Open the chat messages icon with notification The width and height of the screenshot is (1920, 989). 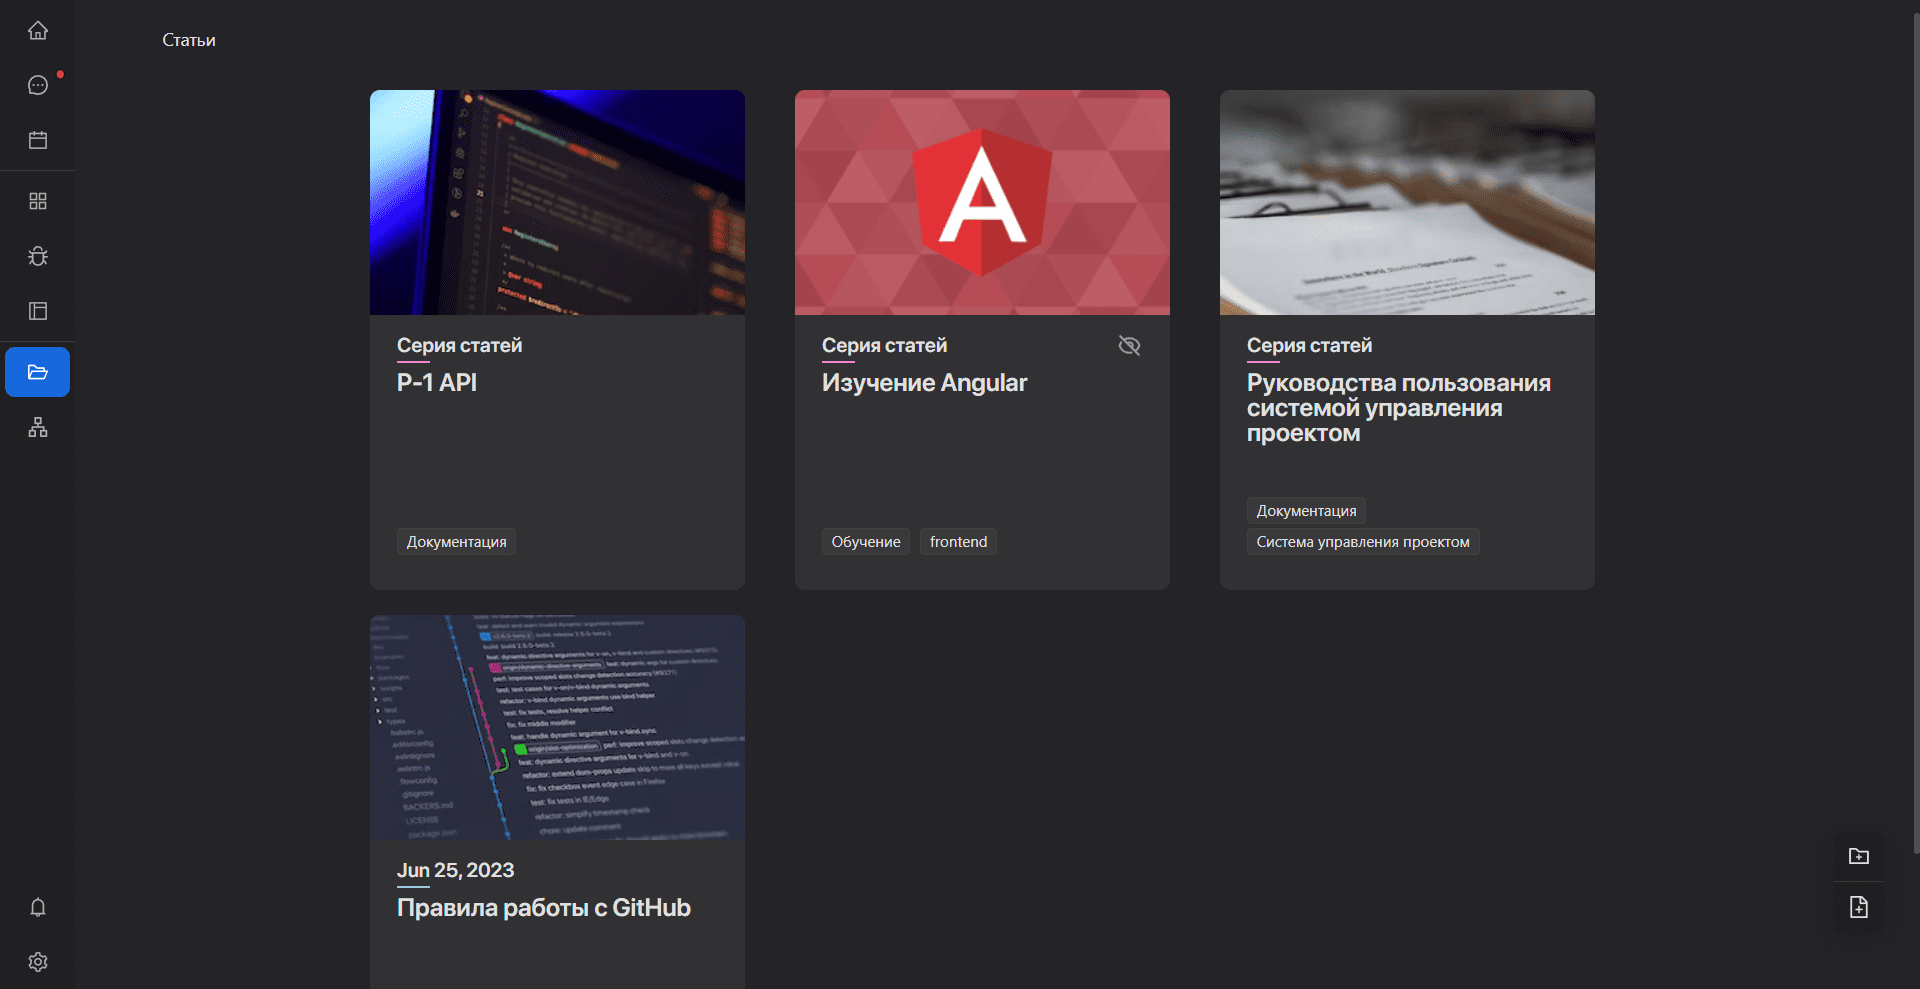tap(38, 85)
